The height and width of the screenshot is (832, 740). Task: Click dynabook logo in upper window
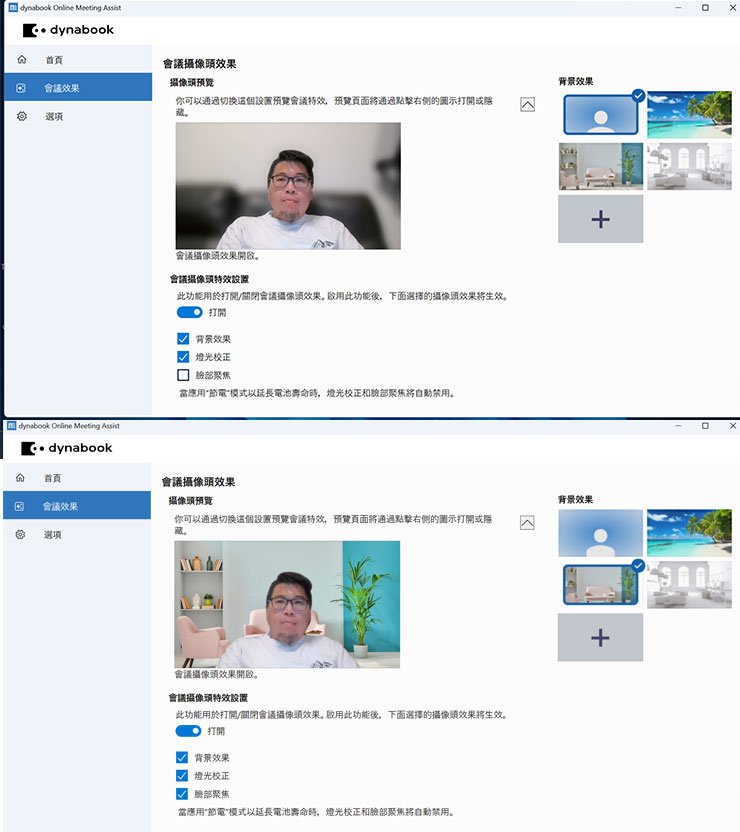pyautogui.click(x=68, y=30)
